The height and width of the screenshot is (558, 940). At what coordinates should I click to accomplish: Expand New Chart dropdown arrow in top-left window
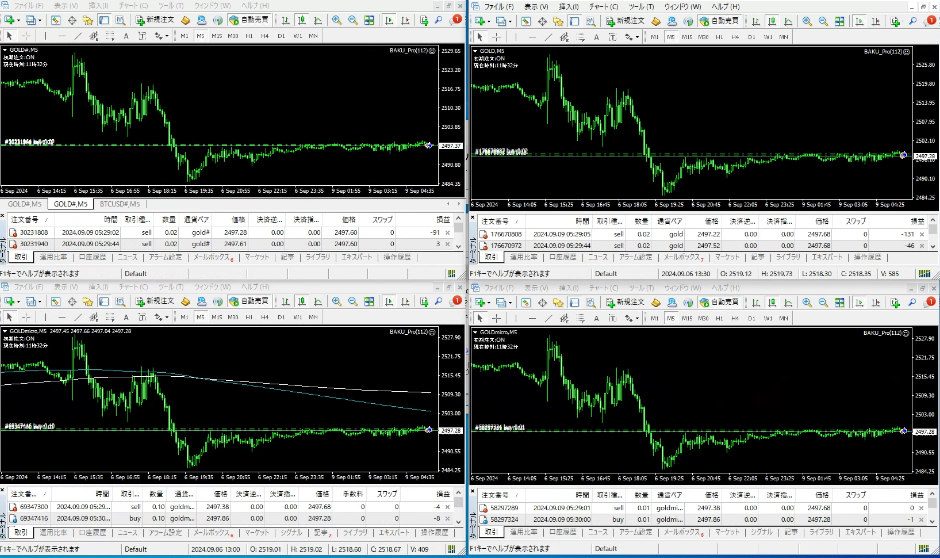point(19,20)
